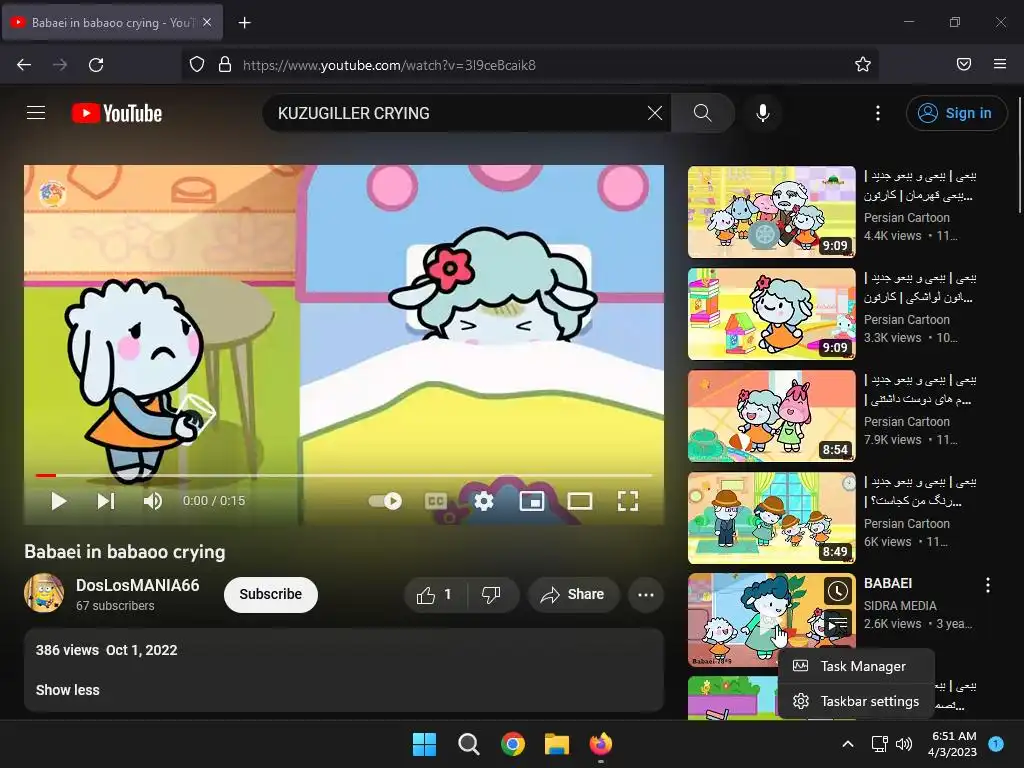Open Firefox application menu
Image resolution: width=1024 pixels, height=768 pixels.
[x=1000, y=65]
